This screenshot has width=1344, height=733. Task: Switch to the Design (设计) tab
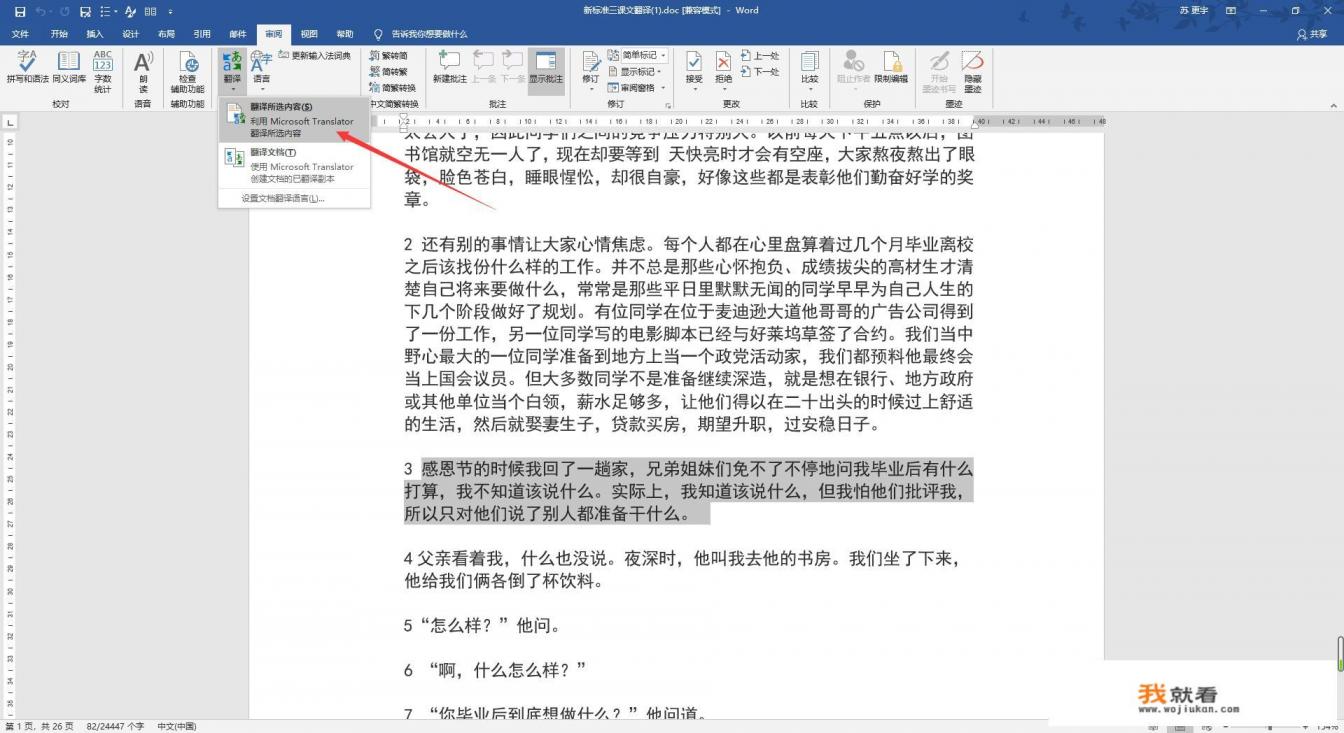tap(131, 34)
